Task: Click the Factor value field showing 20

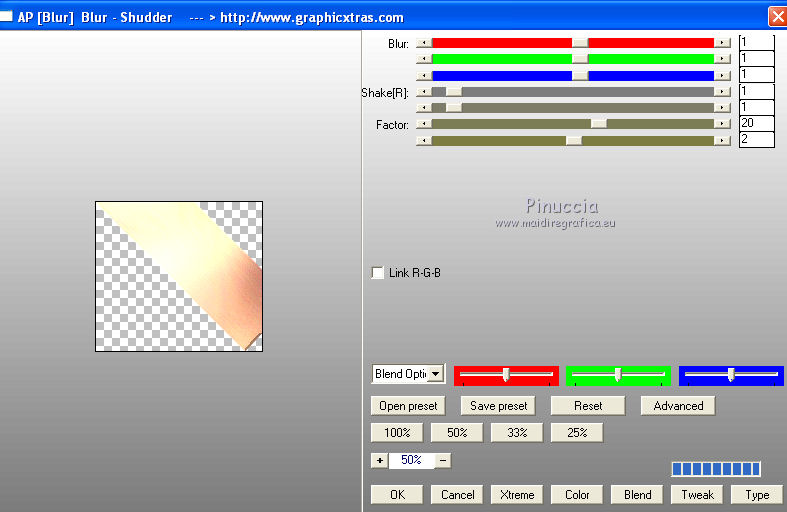Action: coord(756,123)
